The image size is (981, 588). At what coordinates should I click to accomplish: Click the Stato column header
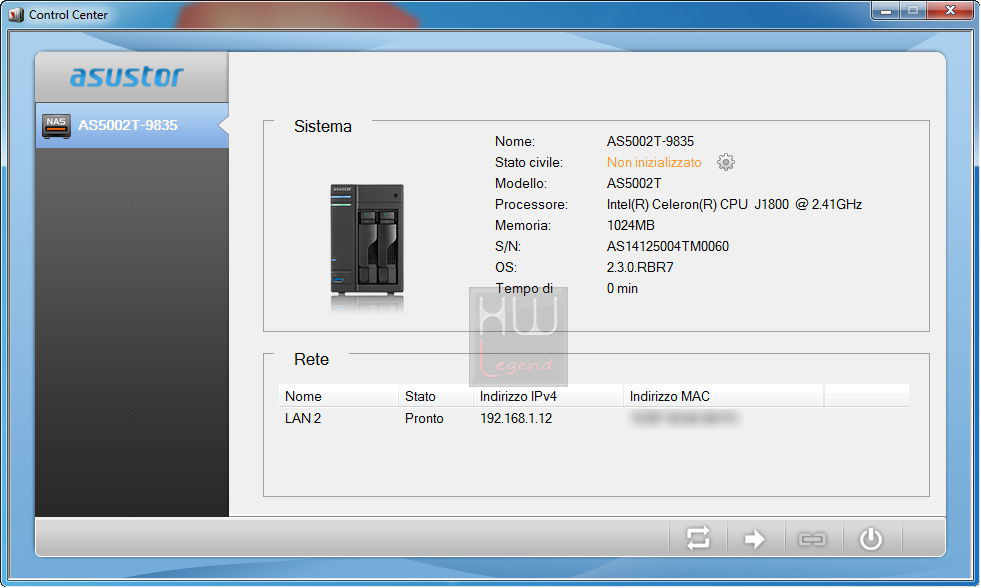[x=435, y=396]
